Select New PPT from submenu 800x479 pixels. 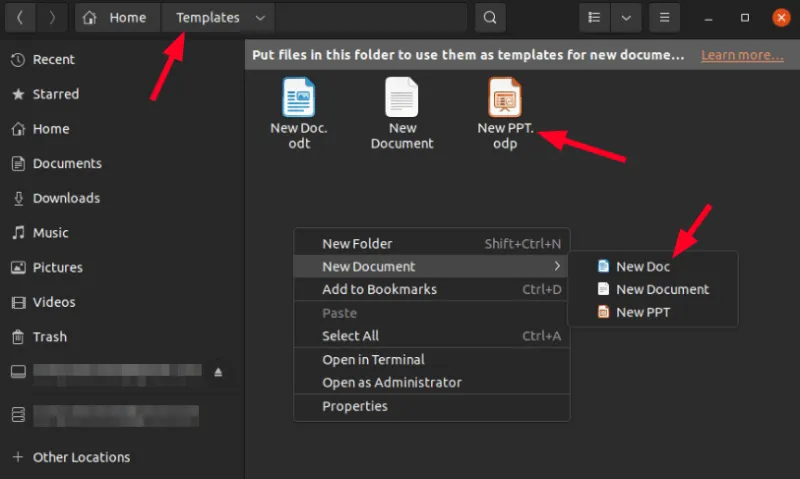click(x=642, y=312)
